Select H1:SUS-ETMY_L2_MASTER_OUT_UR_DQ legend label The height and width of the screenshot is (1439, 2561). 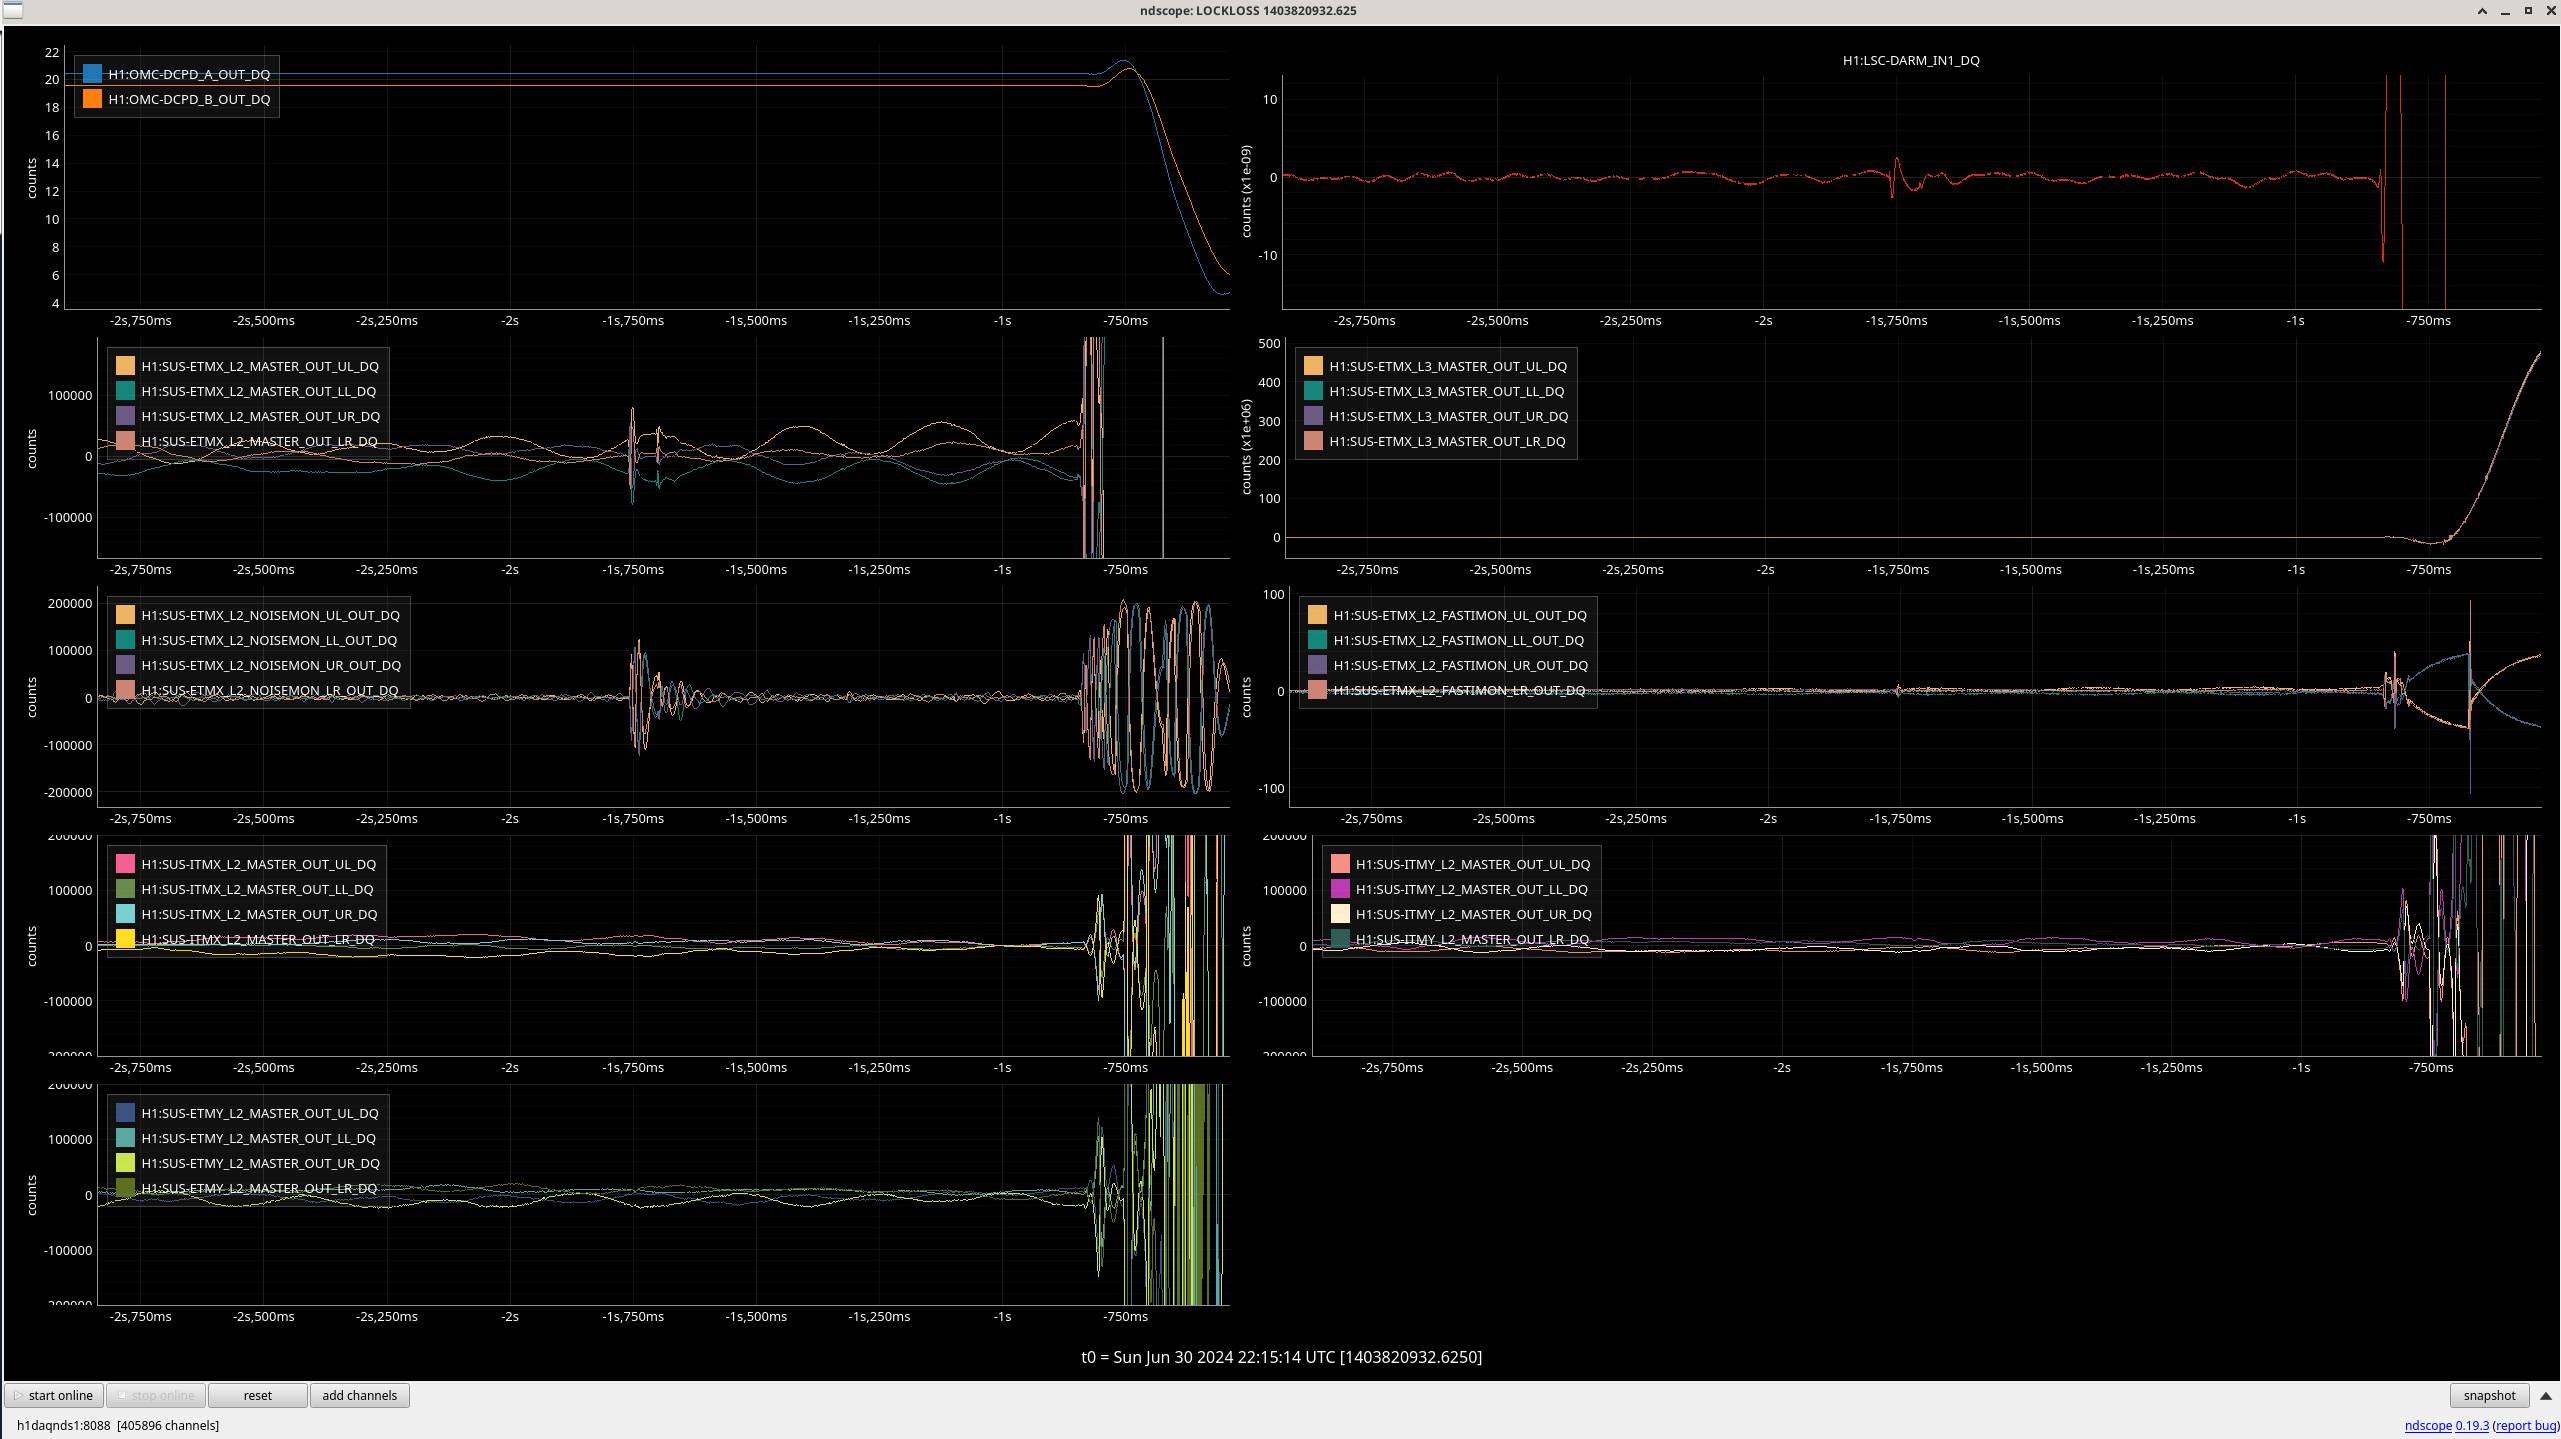[260, 1163]
